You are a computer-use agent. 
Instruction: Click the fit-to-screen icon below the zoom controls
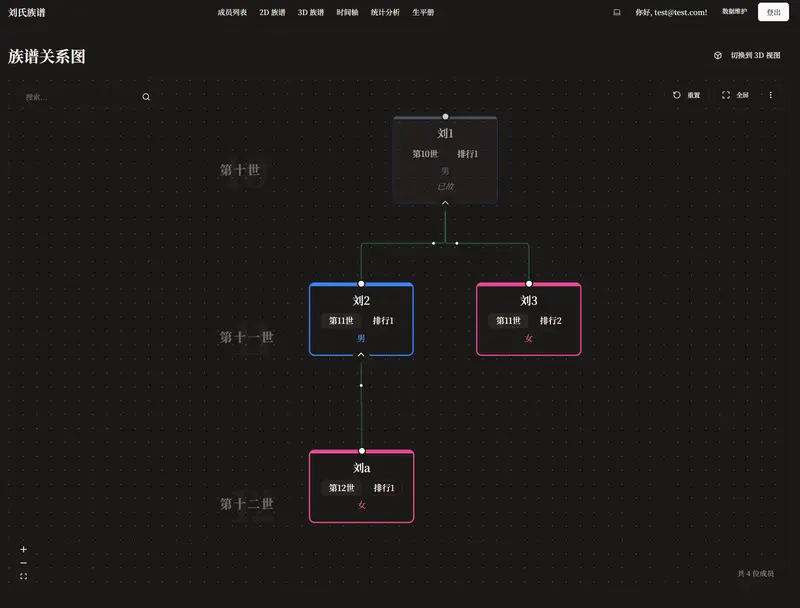click(23, 576)
